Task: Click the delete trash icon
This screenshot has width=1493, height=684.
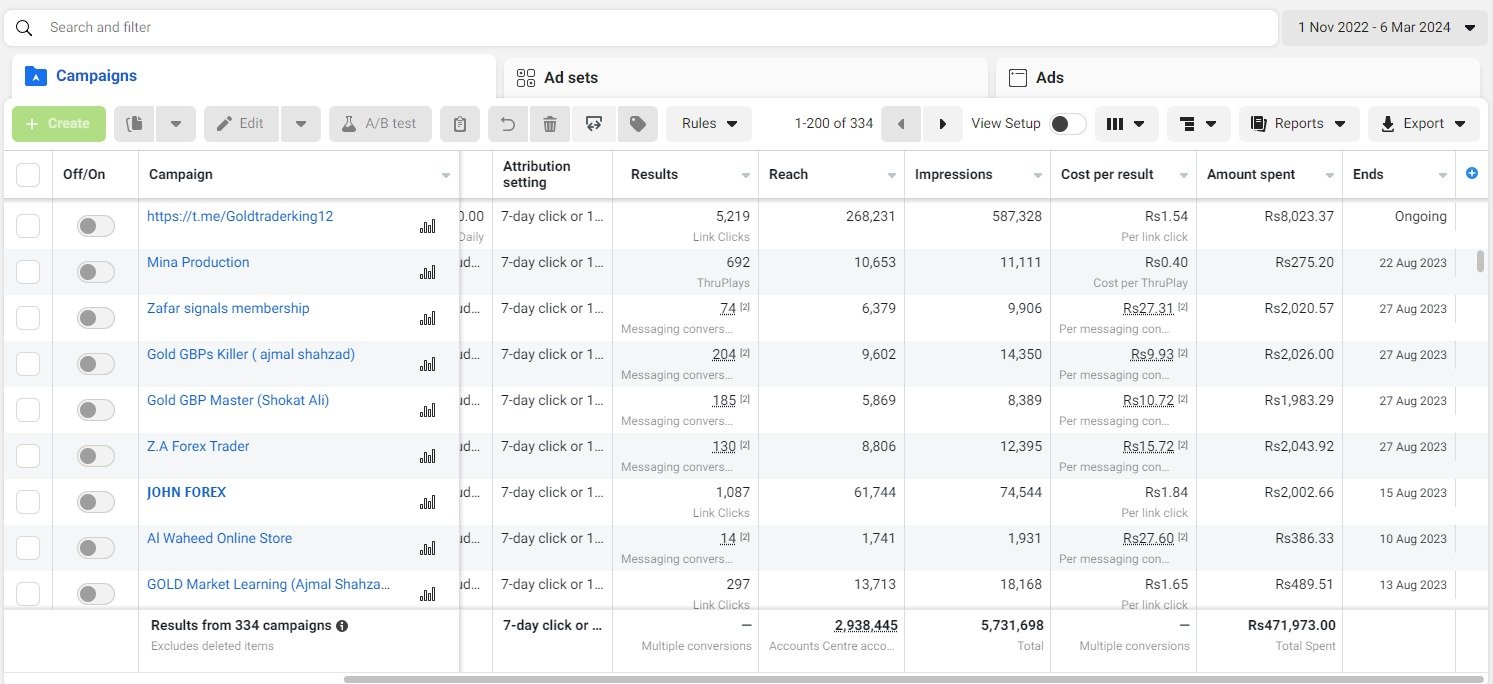Action: pos(549,124)
